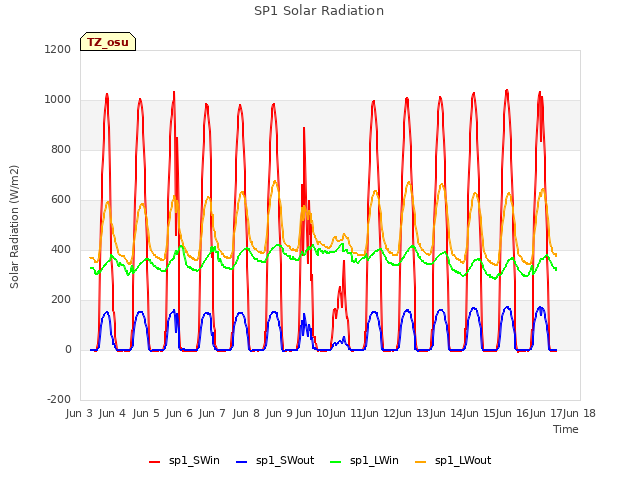Click the Jun 4 x-axis tick label
Screen dimensions: 640x480
(112, 413)
